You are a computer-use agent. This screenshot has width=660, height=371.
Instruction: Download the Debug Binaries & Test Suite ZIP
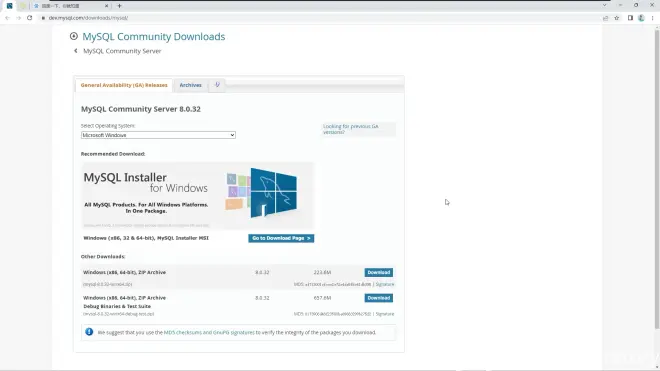[379, 298]
